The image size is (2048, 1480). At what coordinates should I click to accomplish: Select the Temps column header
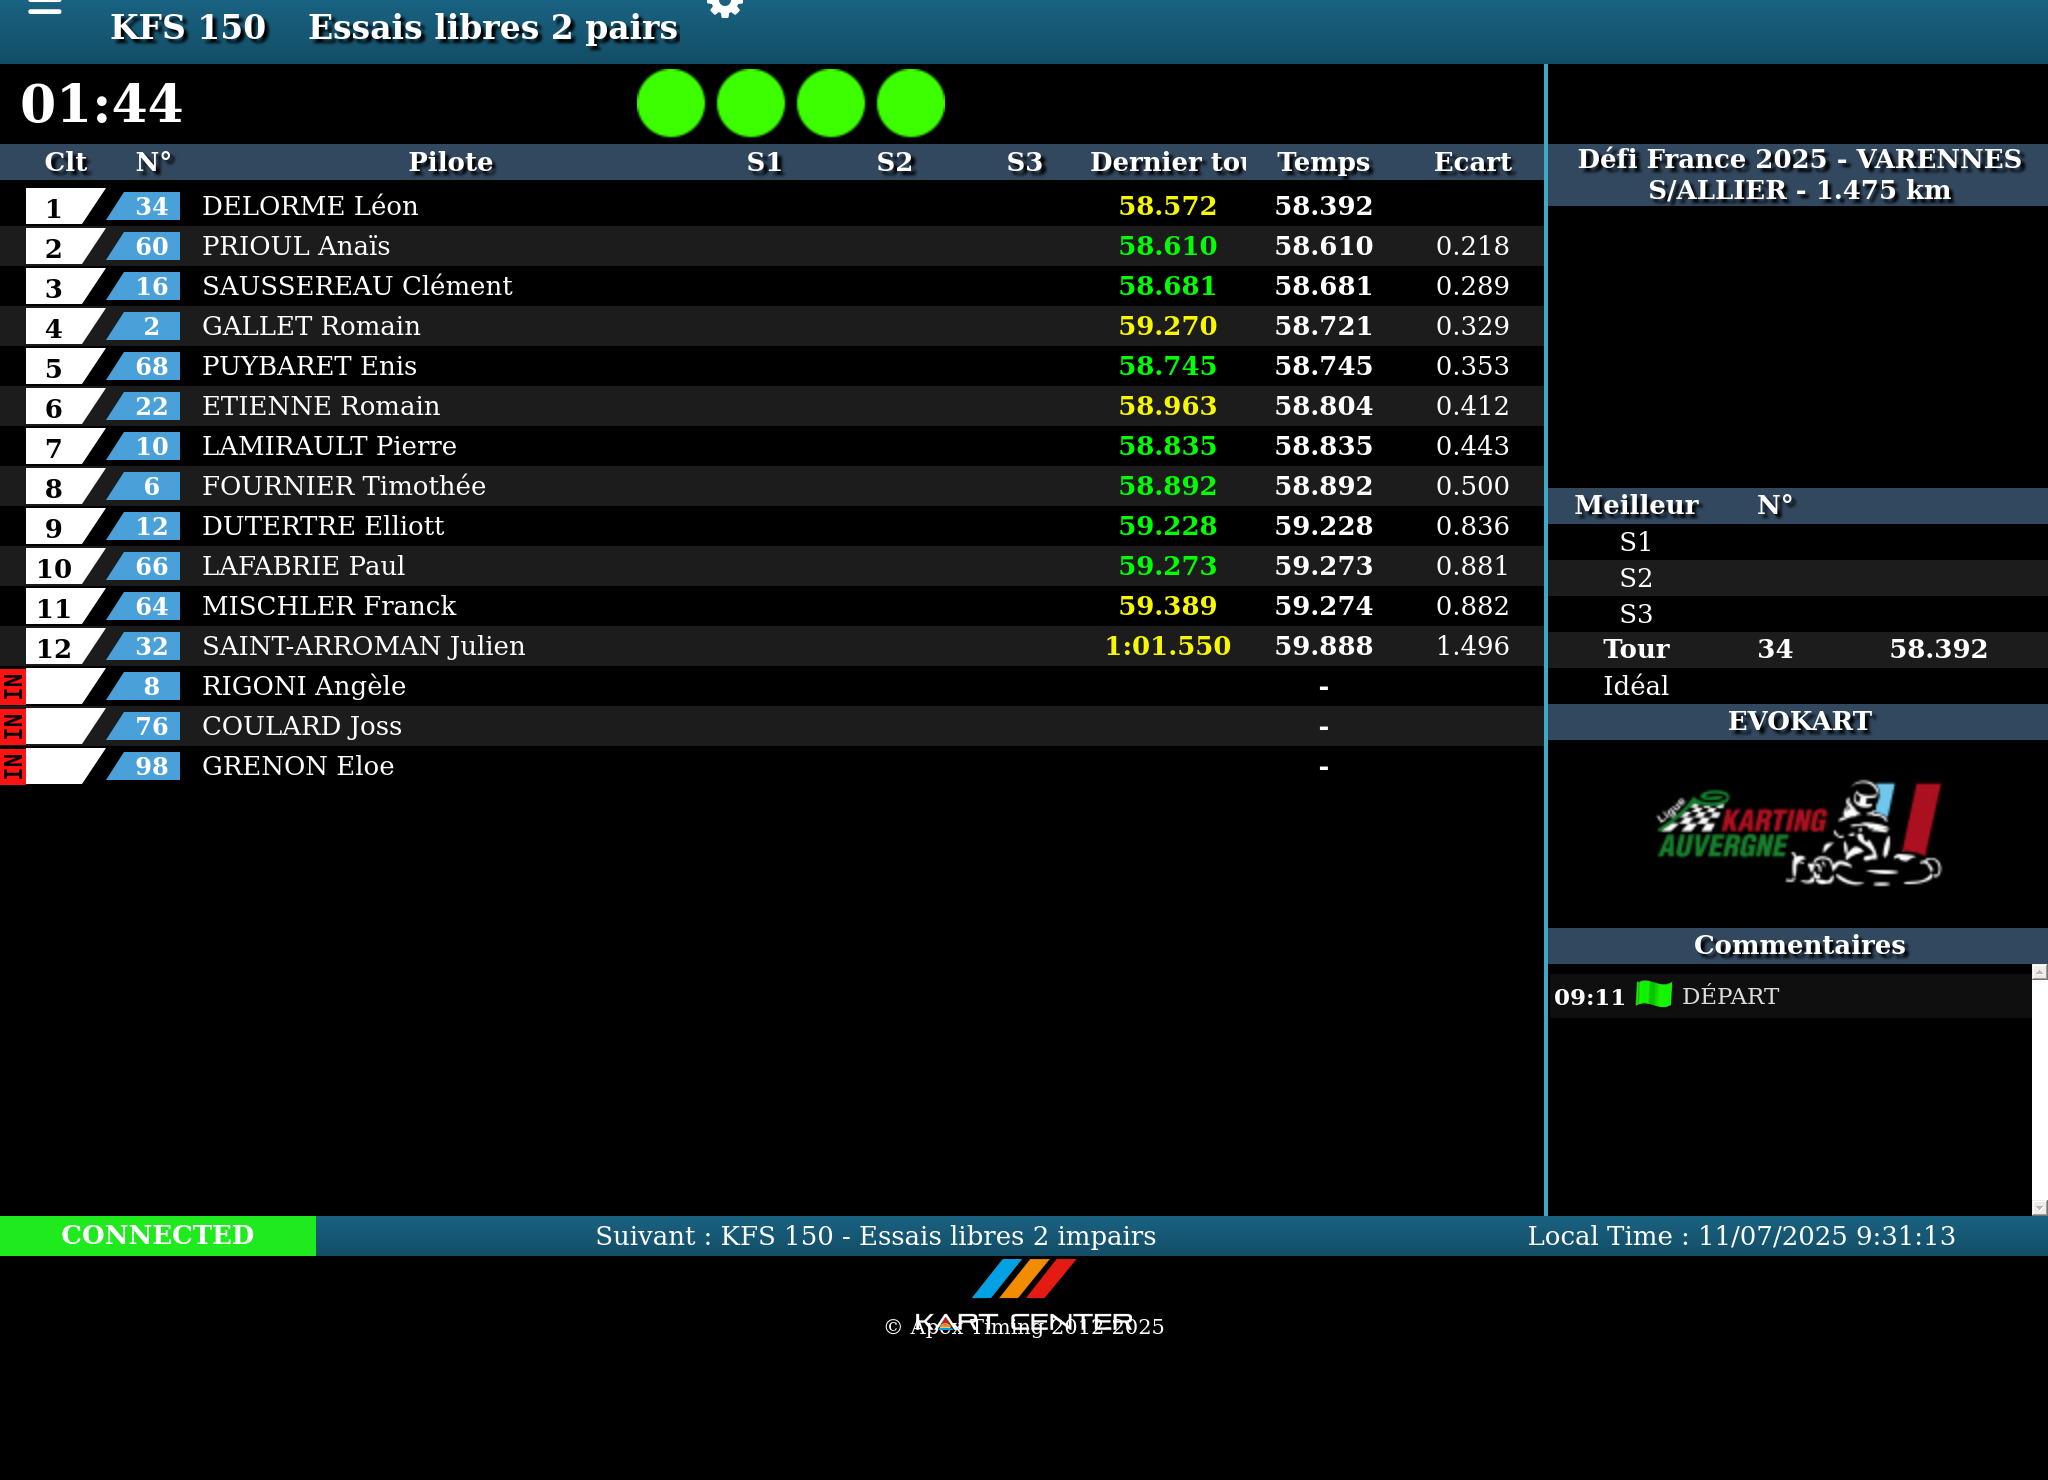pyautogui.click(x=1323, y=162)
